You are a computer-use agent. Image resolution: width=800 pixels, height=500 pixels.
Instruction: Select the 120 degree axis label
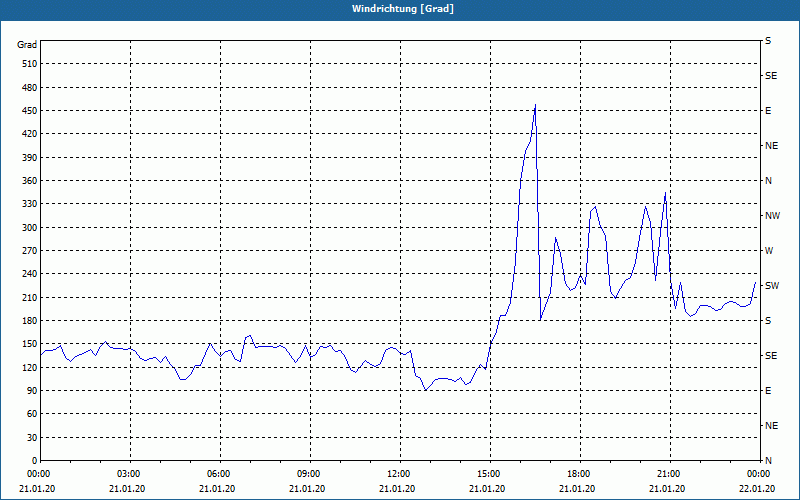[29, 367]
